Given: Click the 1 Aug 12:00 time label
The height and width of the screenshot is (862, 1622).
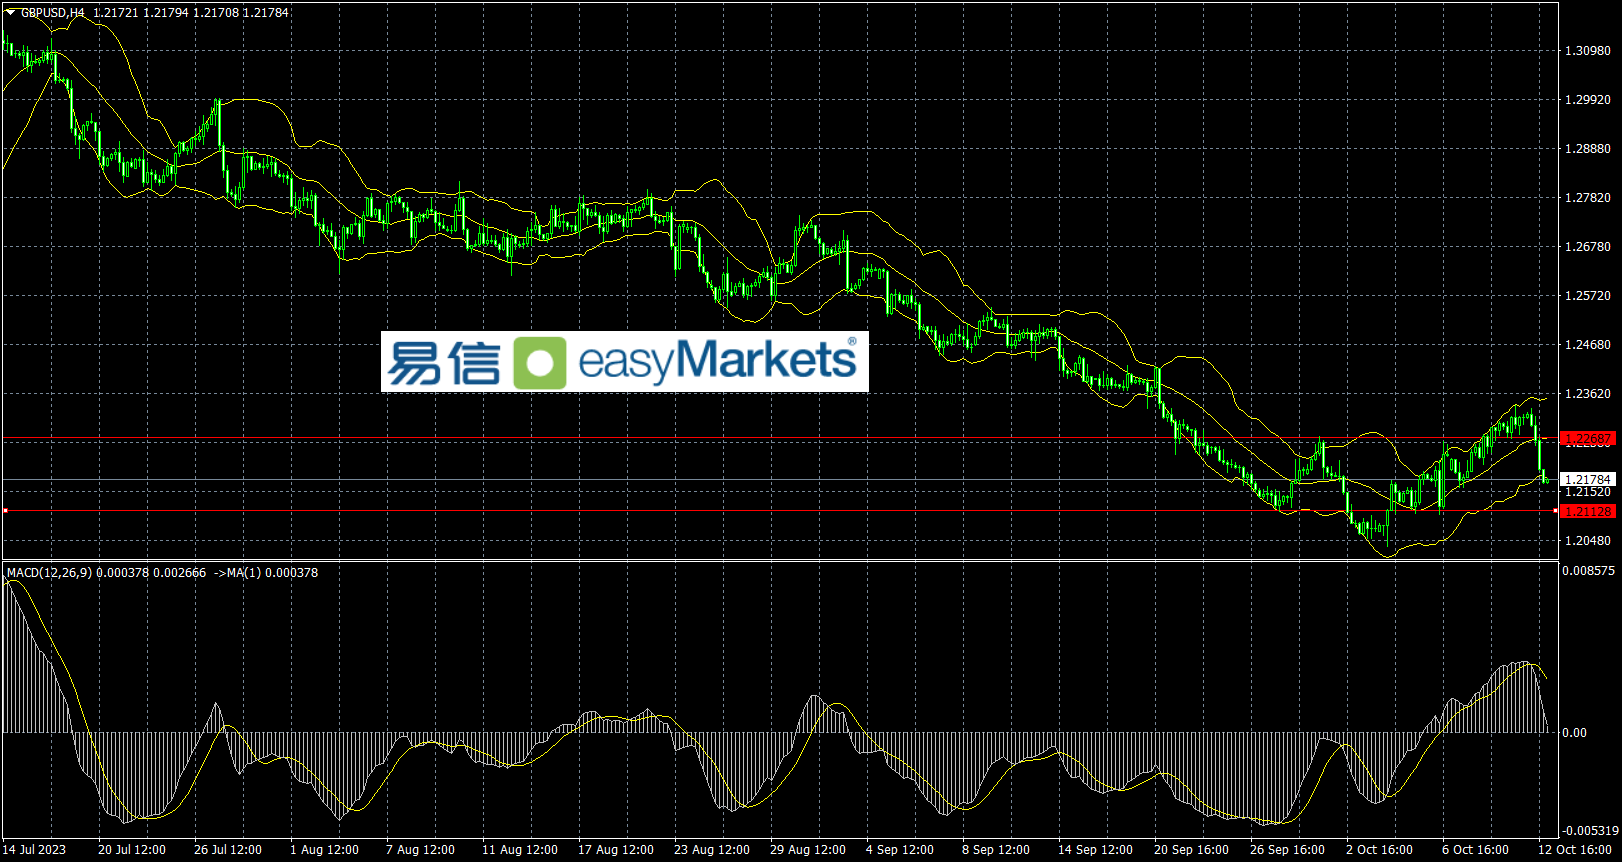Looking at the screenshot, I should [324, 850].
